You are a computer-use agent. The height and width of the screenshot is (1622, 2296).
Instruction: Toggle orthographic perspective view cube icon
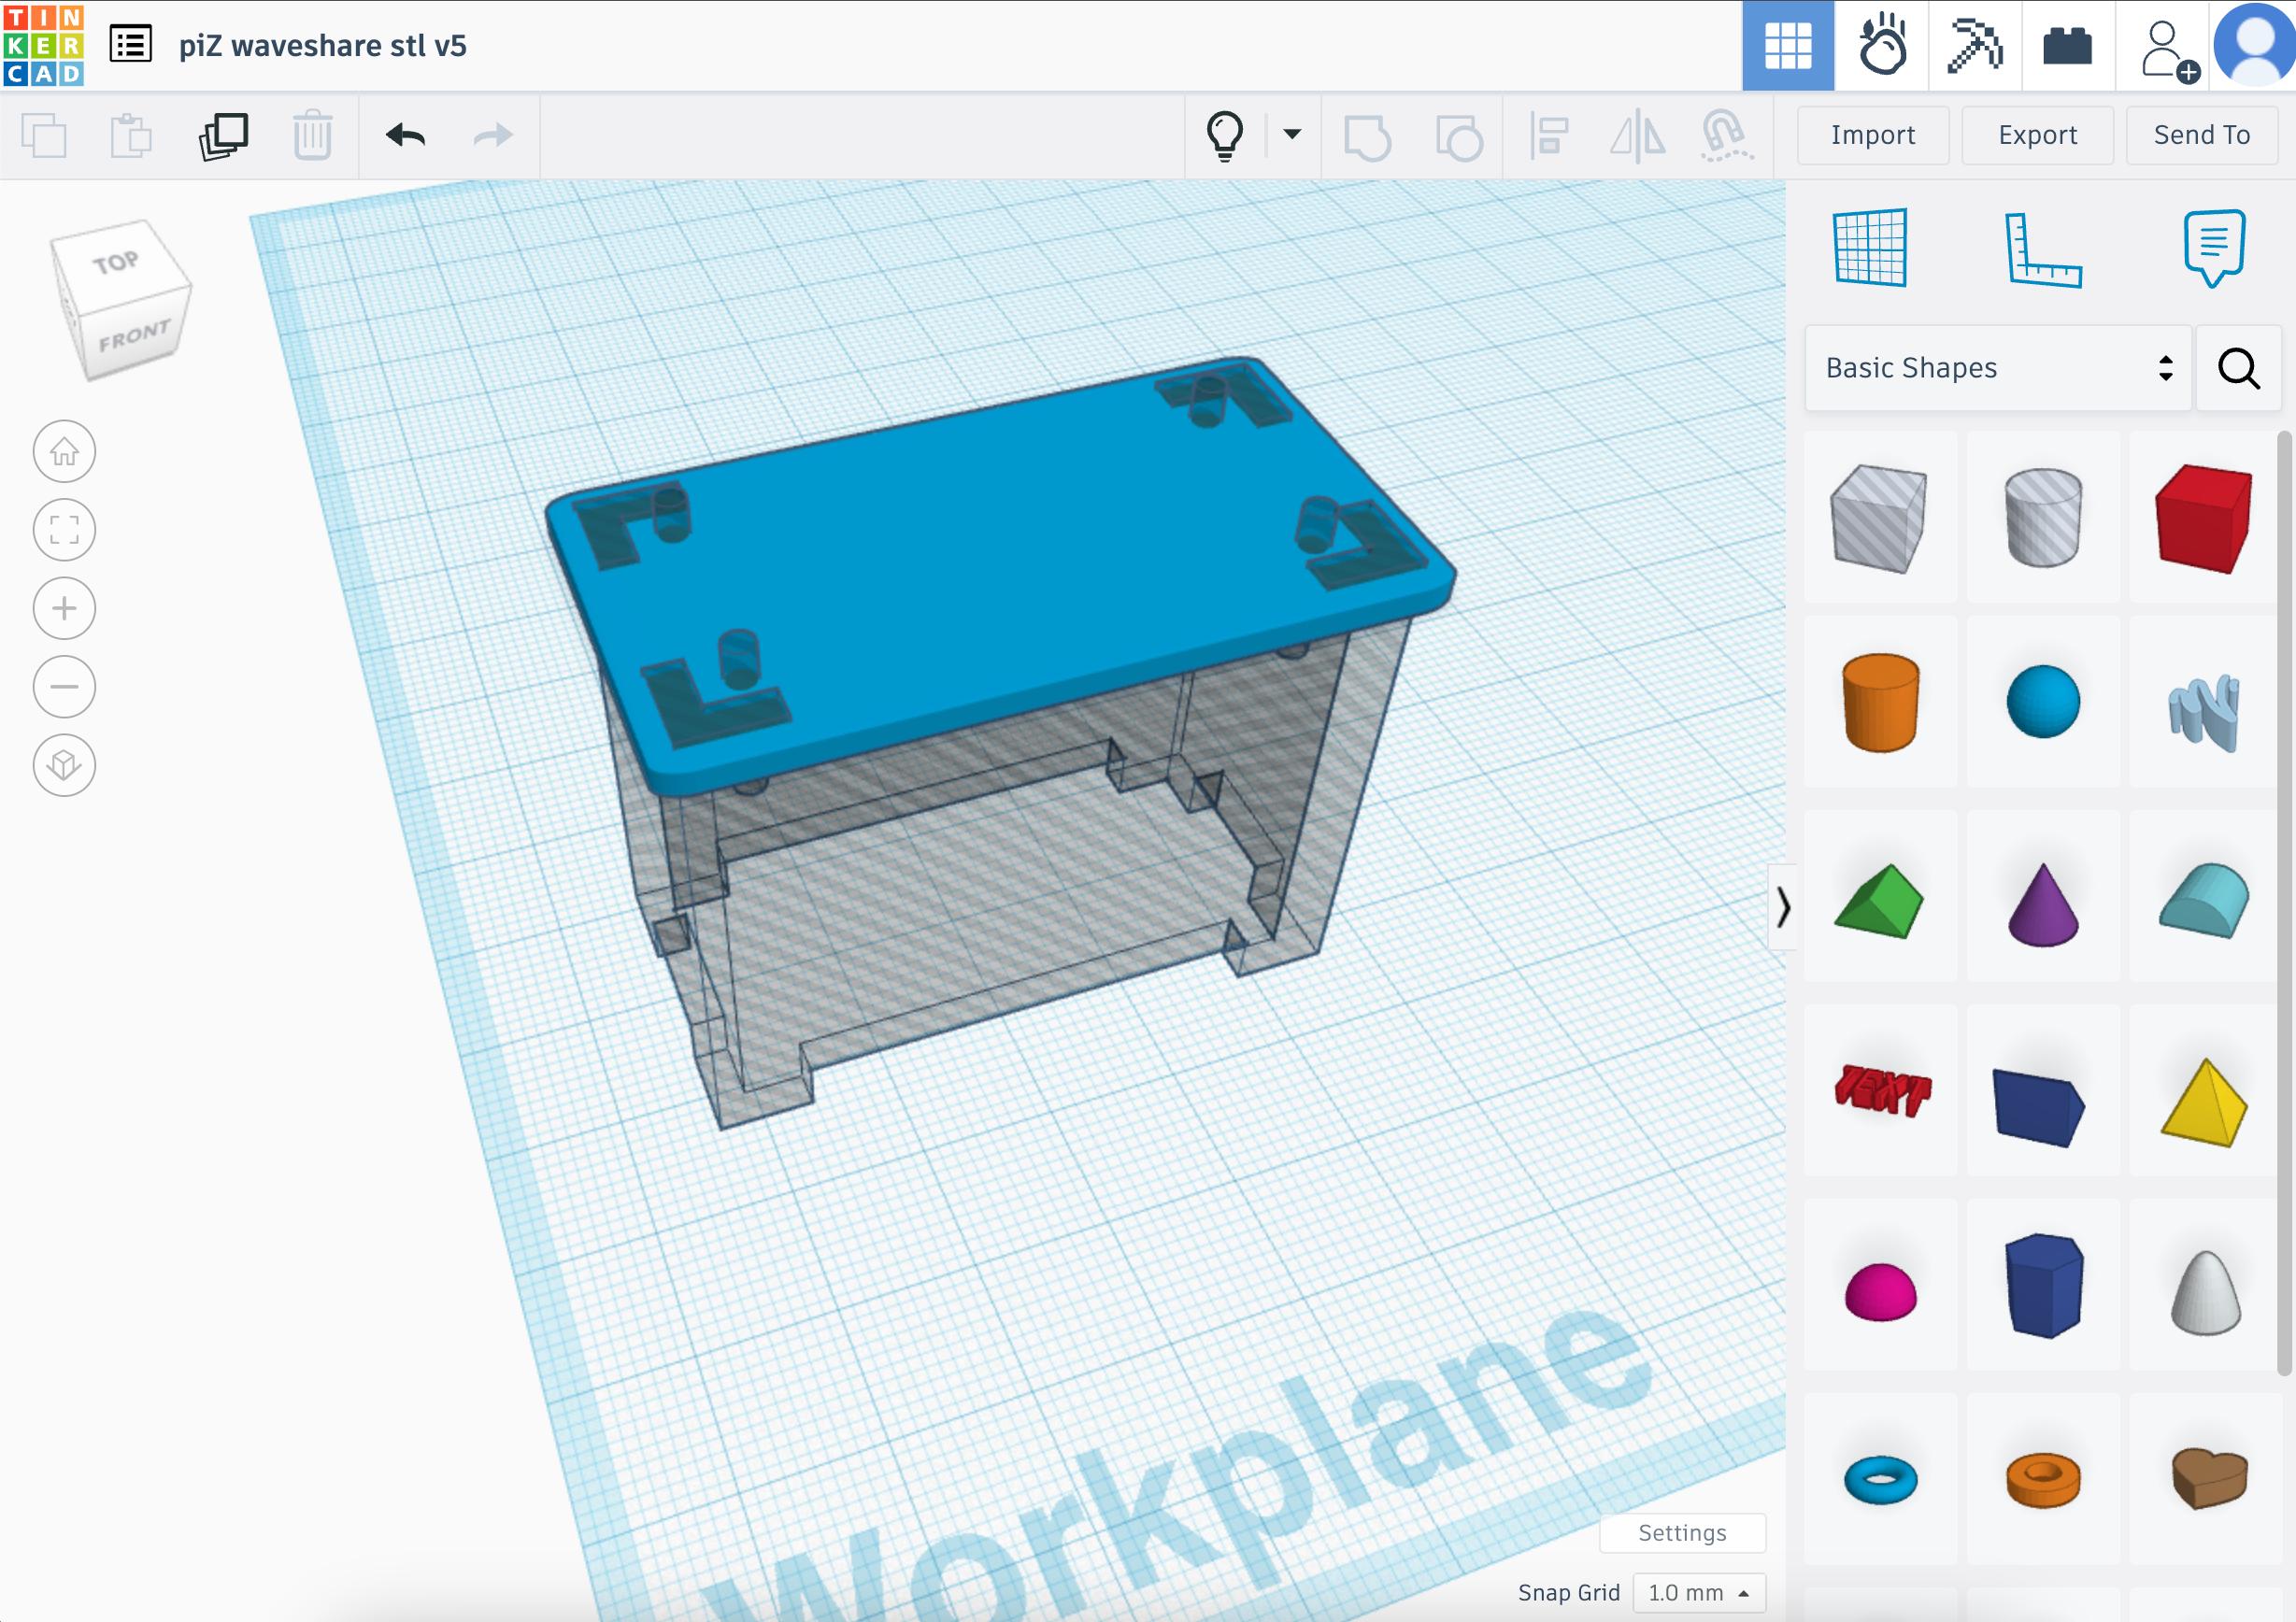point(64,765)
